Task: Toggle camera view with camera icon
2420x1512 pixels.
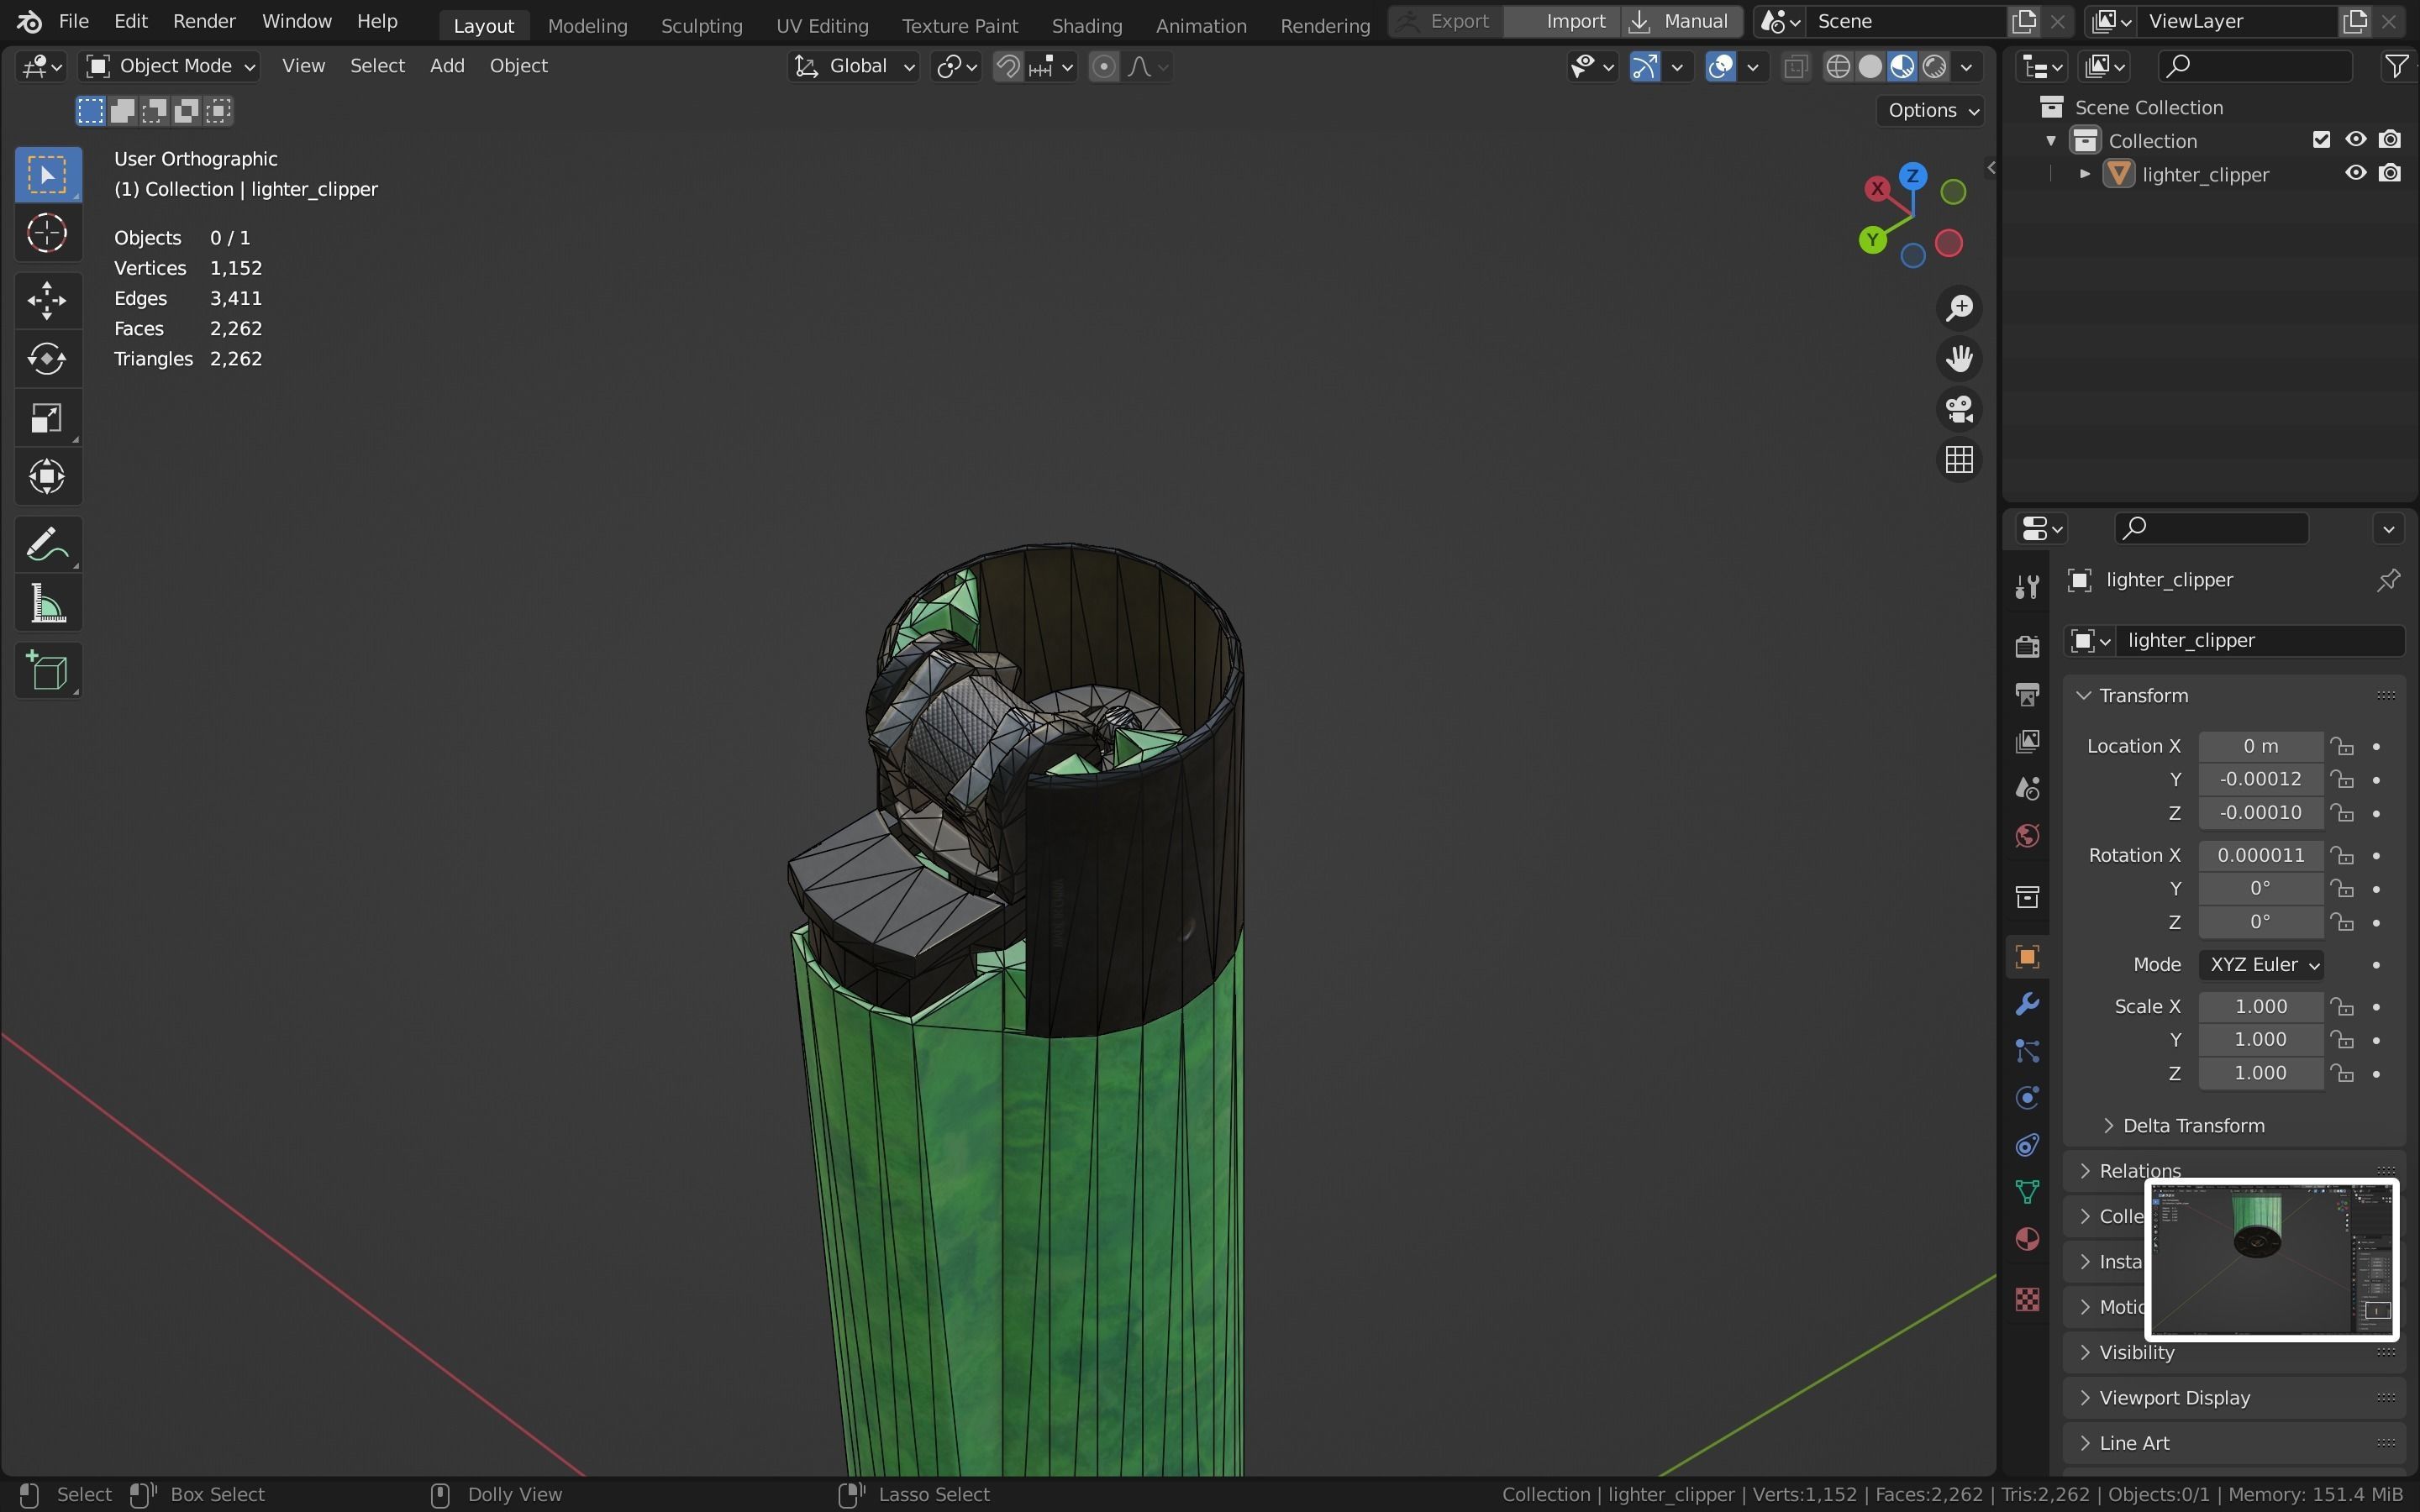Action: click(1959, 409)
